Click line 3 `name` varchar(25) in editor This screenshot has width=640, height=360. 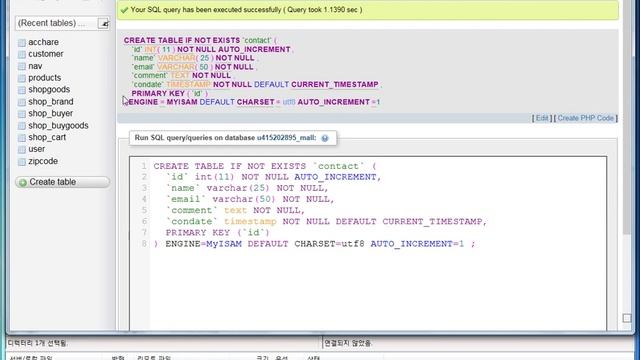coord(218,188)
